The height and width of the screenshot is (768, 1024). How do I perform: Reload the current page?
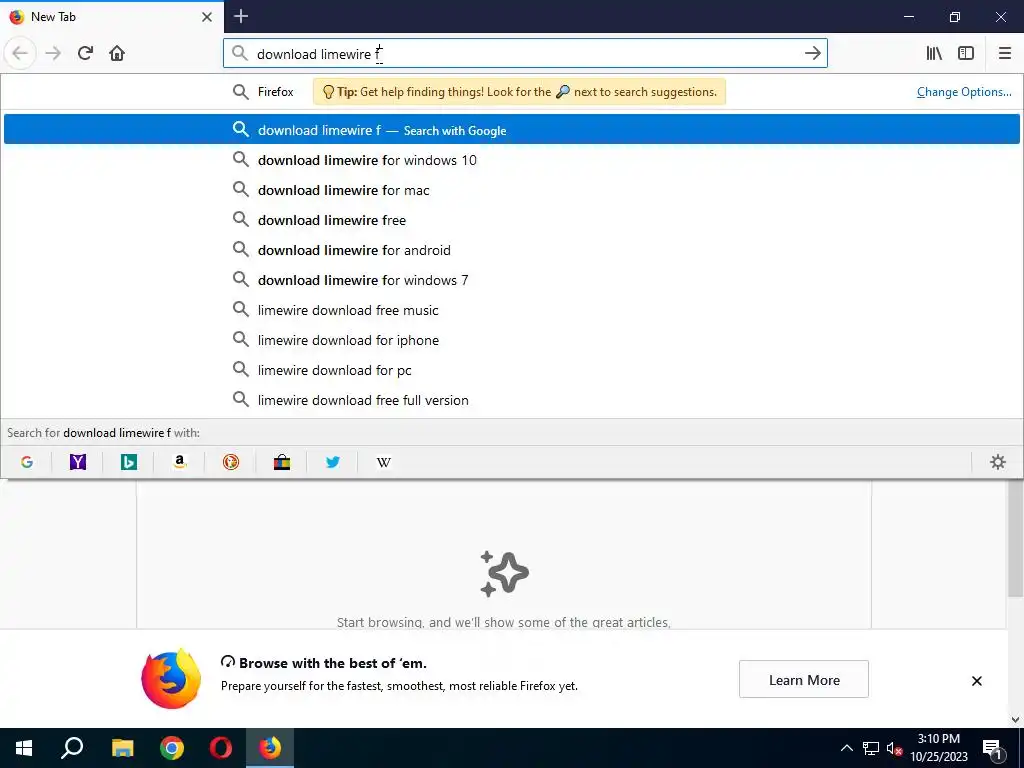85,53
